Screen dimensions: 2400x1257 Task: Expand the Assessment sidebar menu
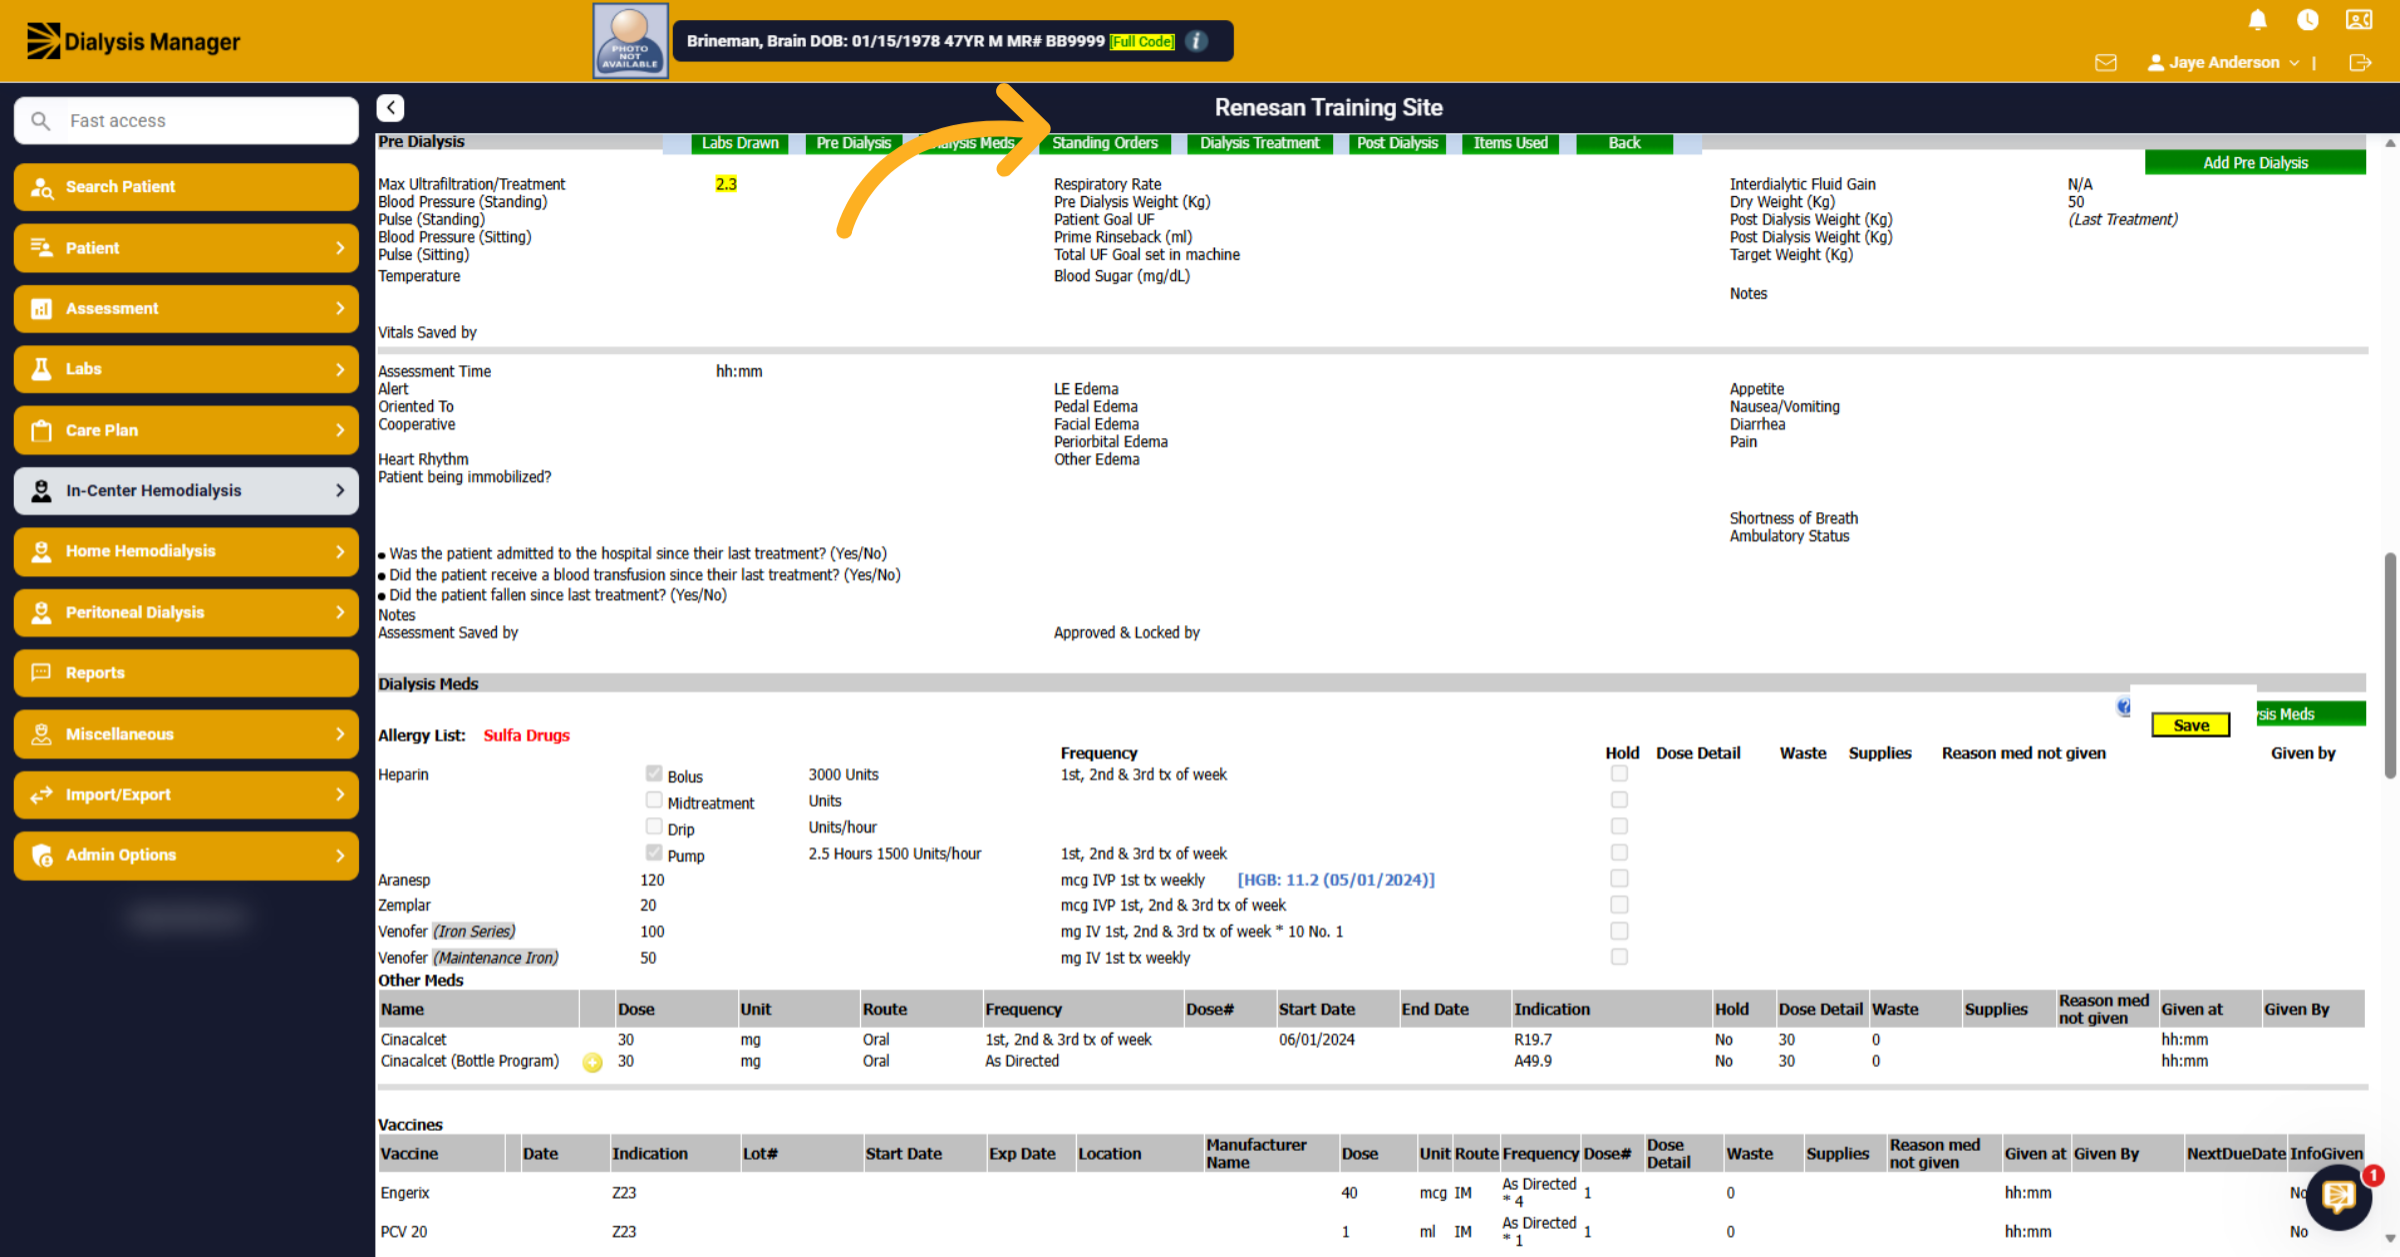[186, 308]
